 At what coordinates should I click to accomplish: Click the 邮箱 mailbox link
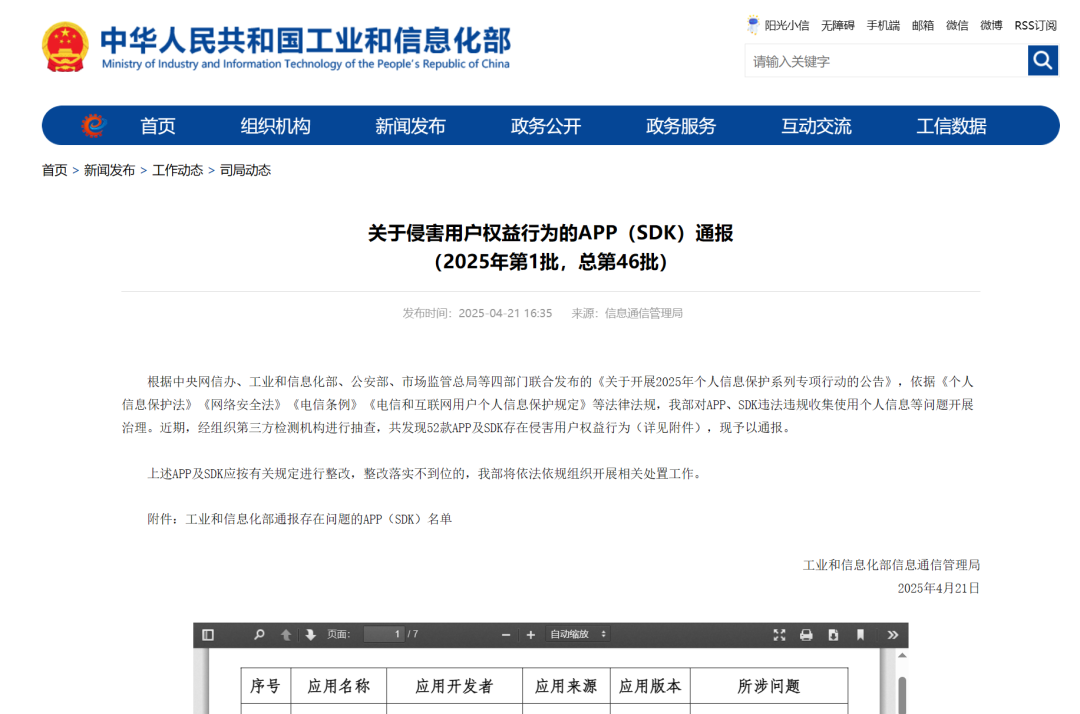tap(923, 25)
